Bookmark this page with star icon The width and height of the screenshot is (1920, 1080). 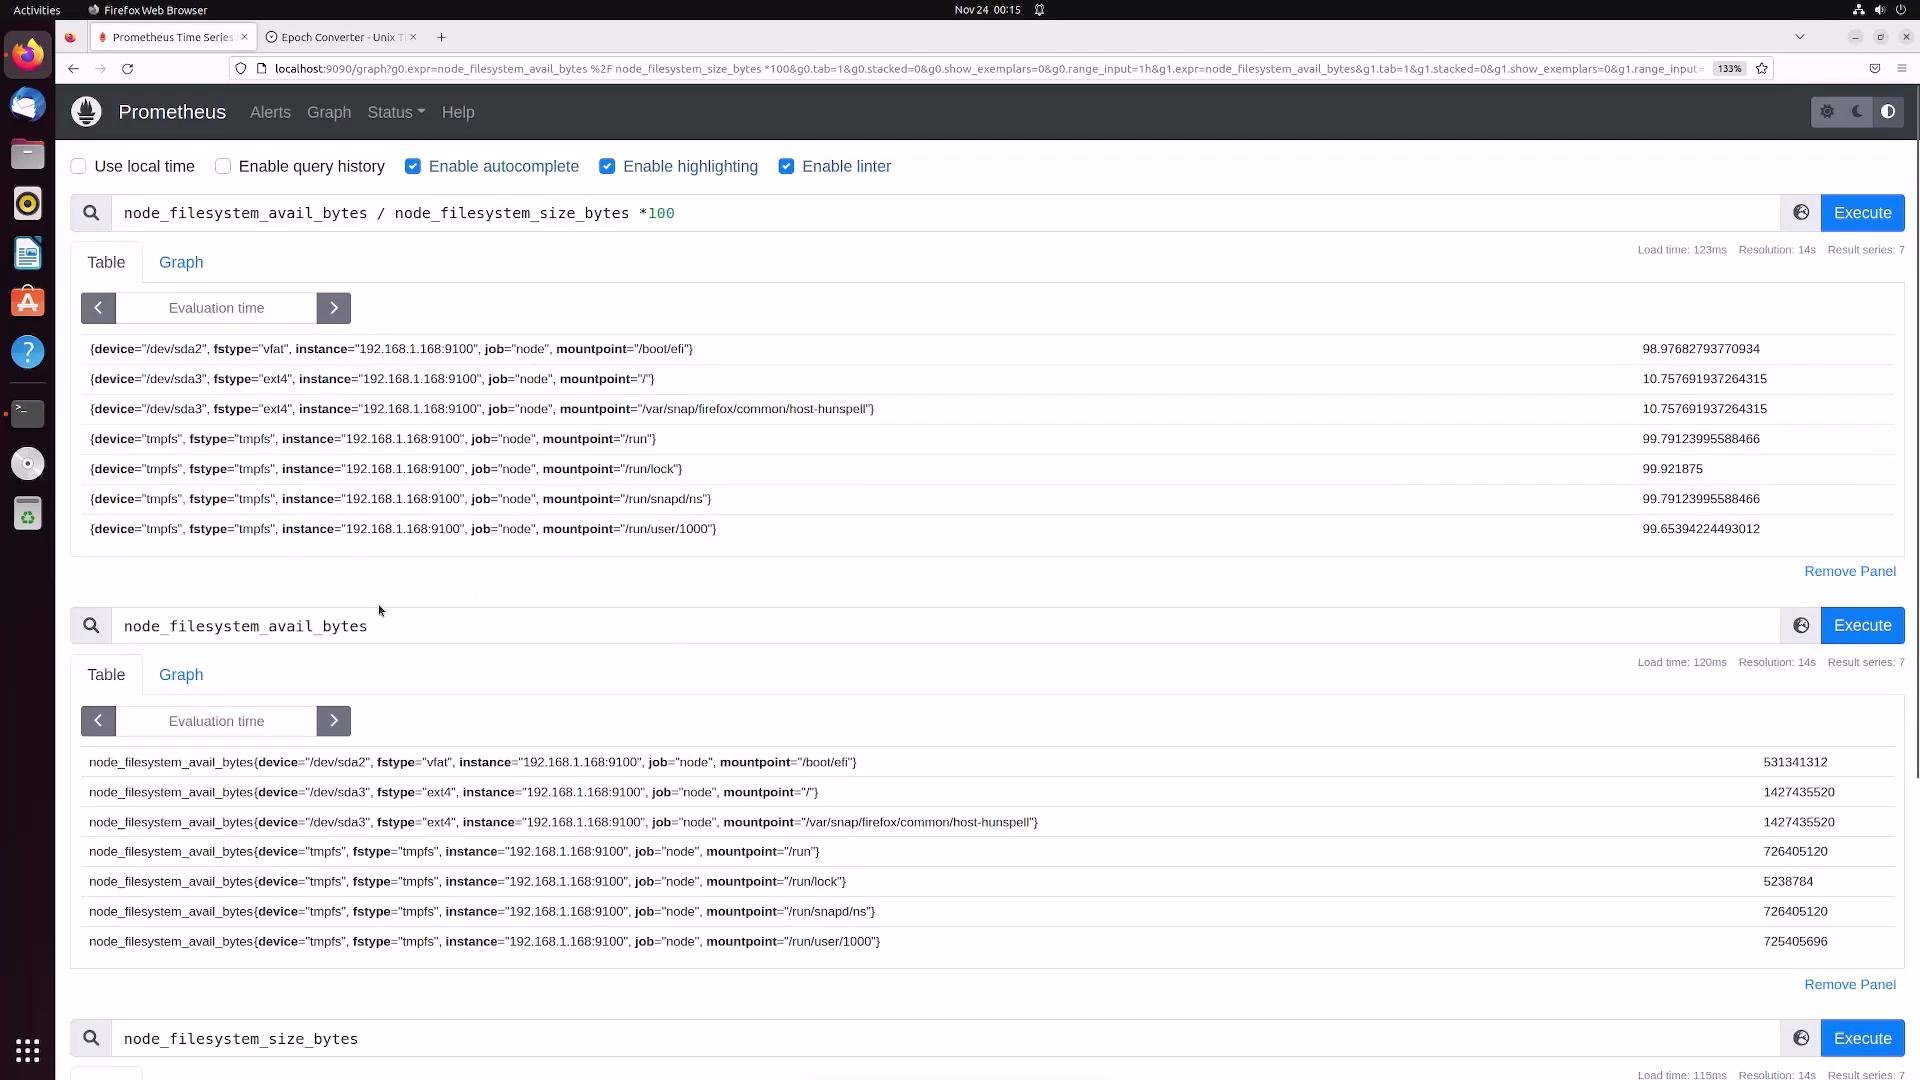point(1762,69)
